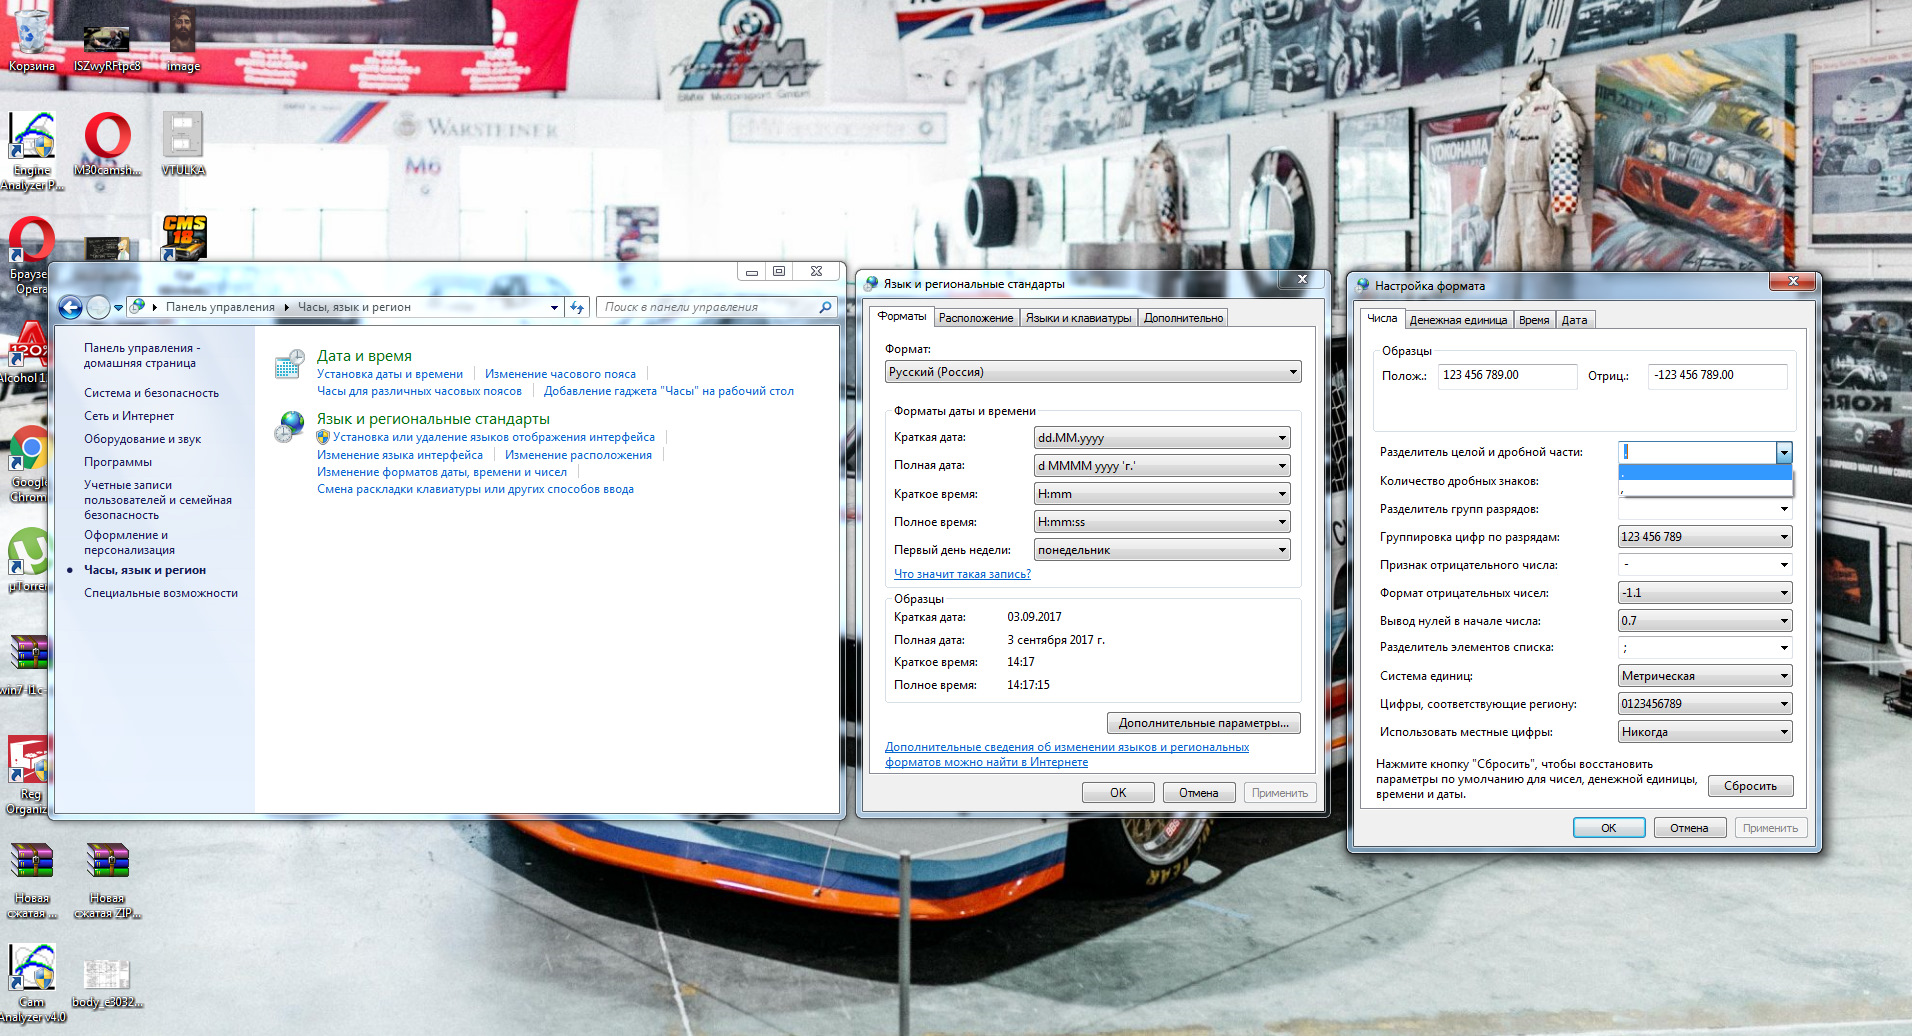Viewport: 1912px width, 1036px height.
Task: Open the 'image' desktop file
Action: coord(183,38)
